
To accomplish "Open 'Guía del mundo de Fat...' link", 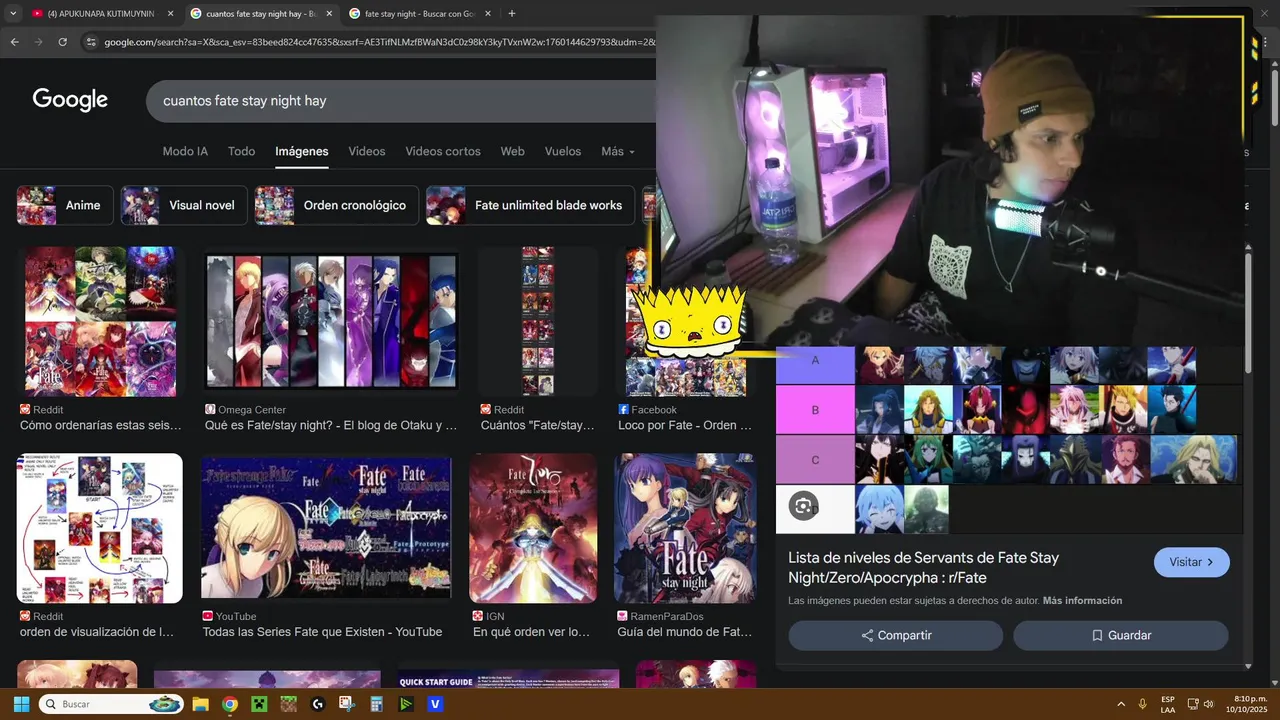I will pyautogui.click(x=685, y=632).
